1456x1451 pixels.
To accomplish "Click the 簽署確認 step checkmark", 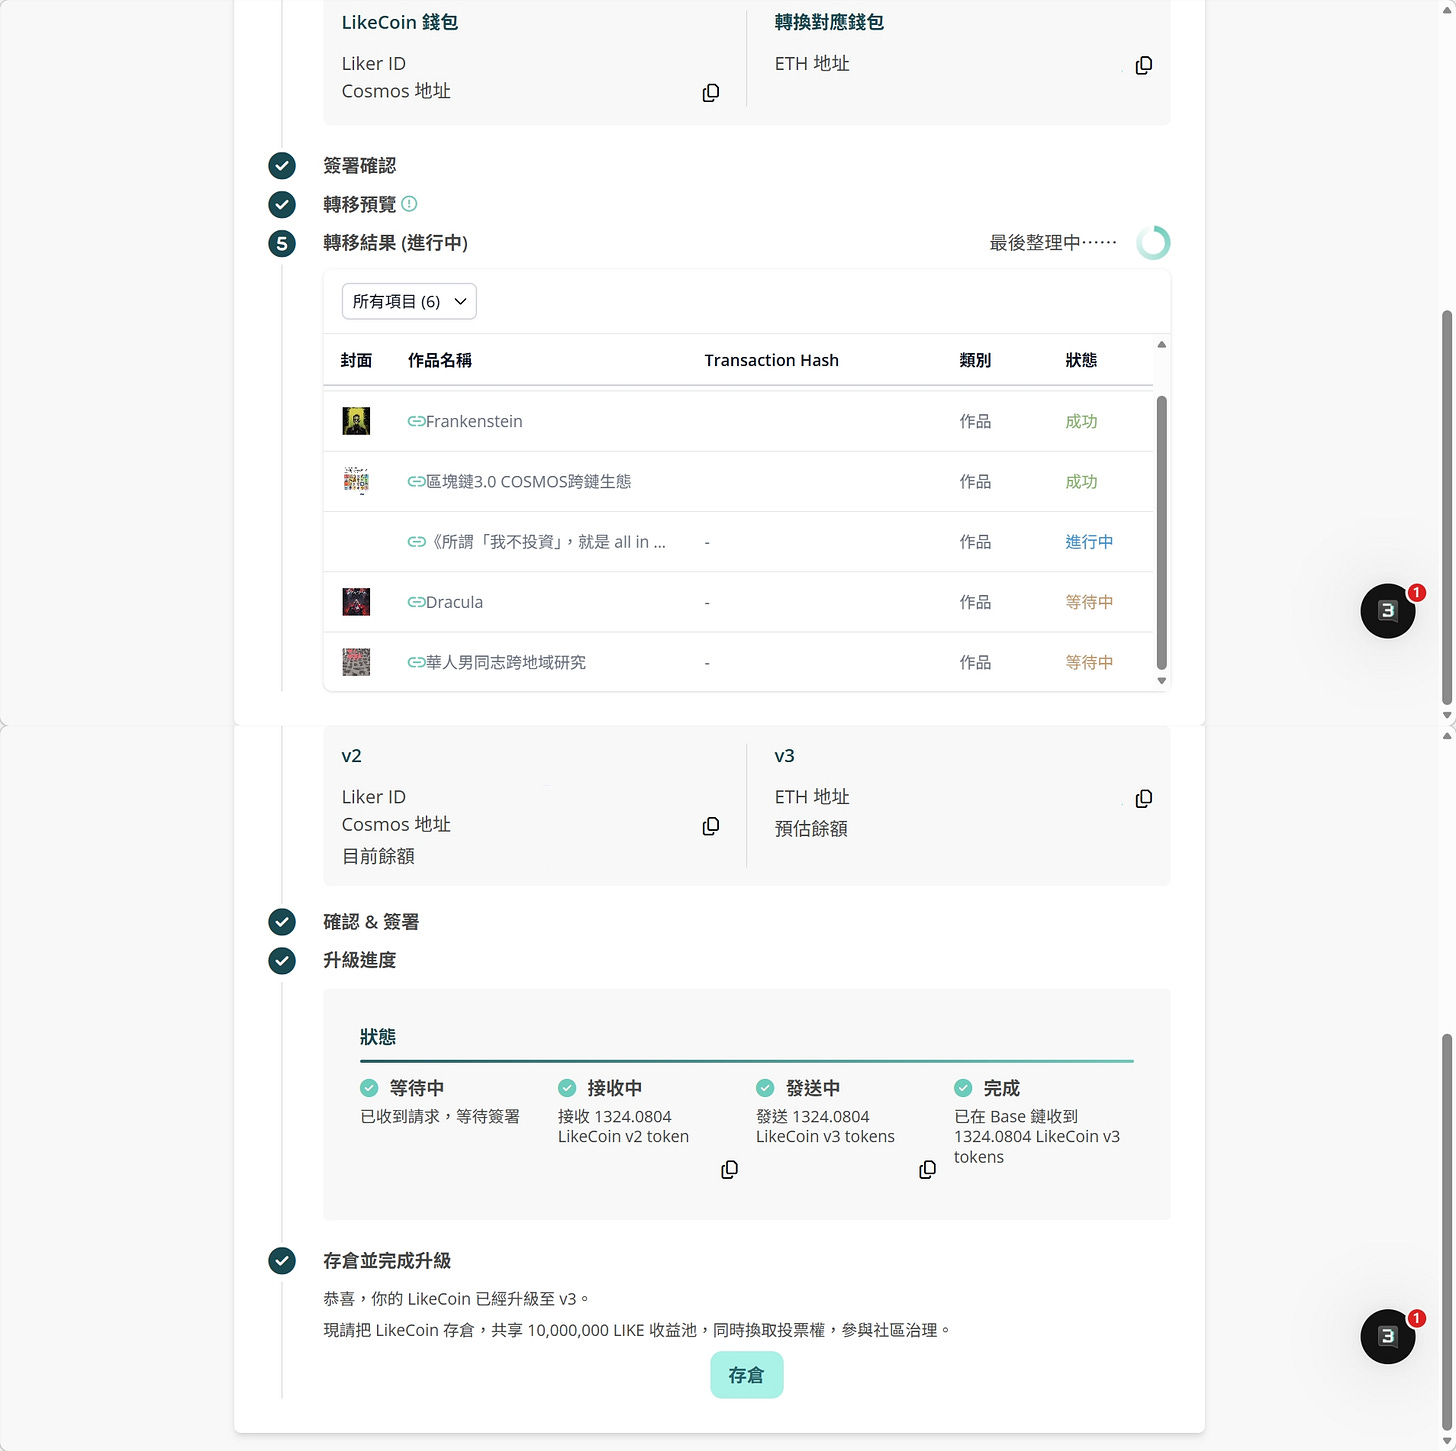I will (x=281, y=165).
